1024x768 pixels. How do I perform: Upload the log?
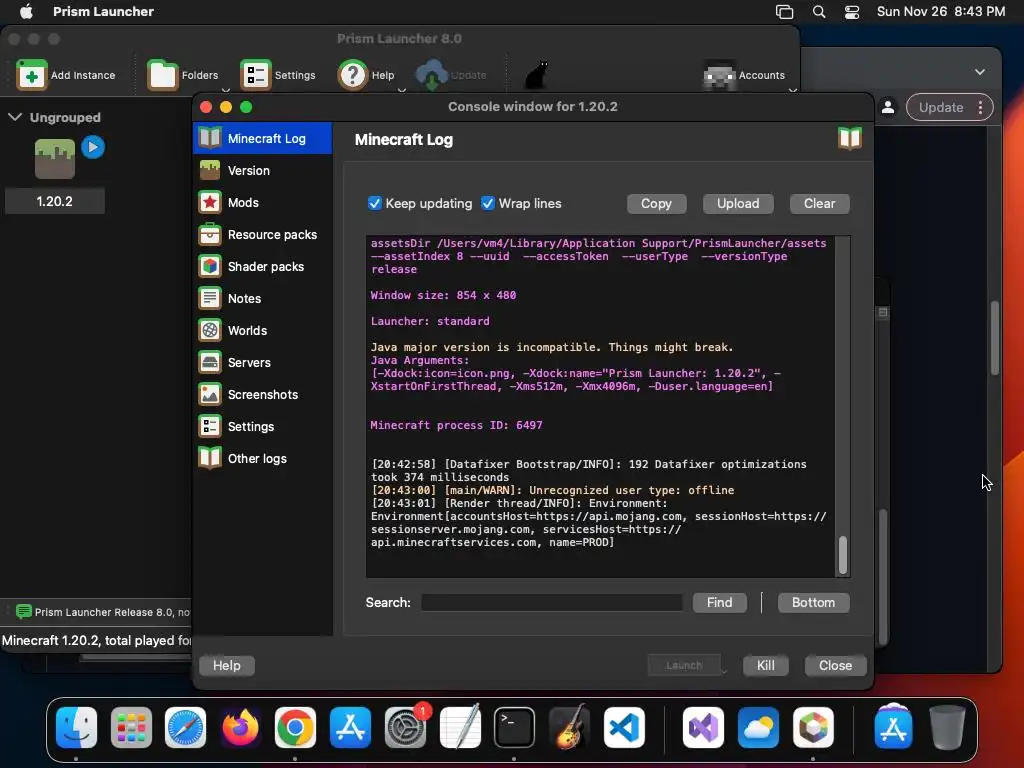pos(738,204)
